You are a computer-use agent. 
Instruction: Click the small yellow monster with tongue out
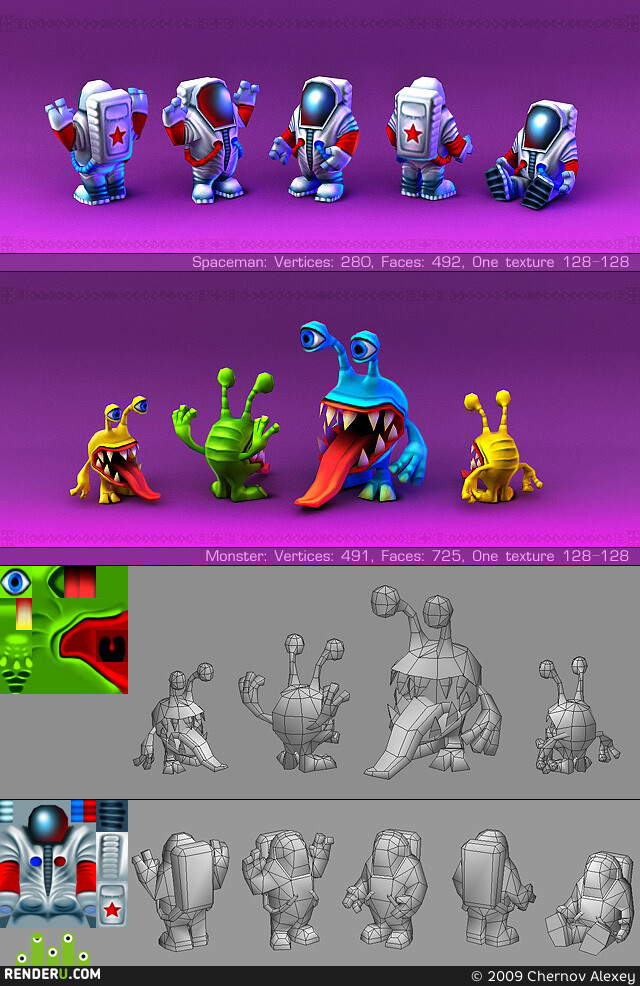pos(114,450)
